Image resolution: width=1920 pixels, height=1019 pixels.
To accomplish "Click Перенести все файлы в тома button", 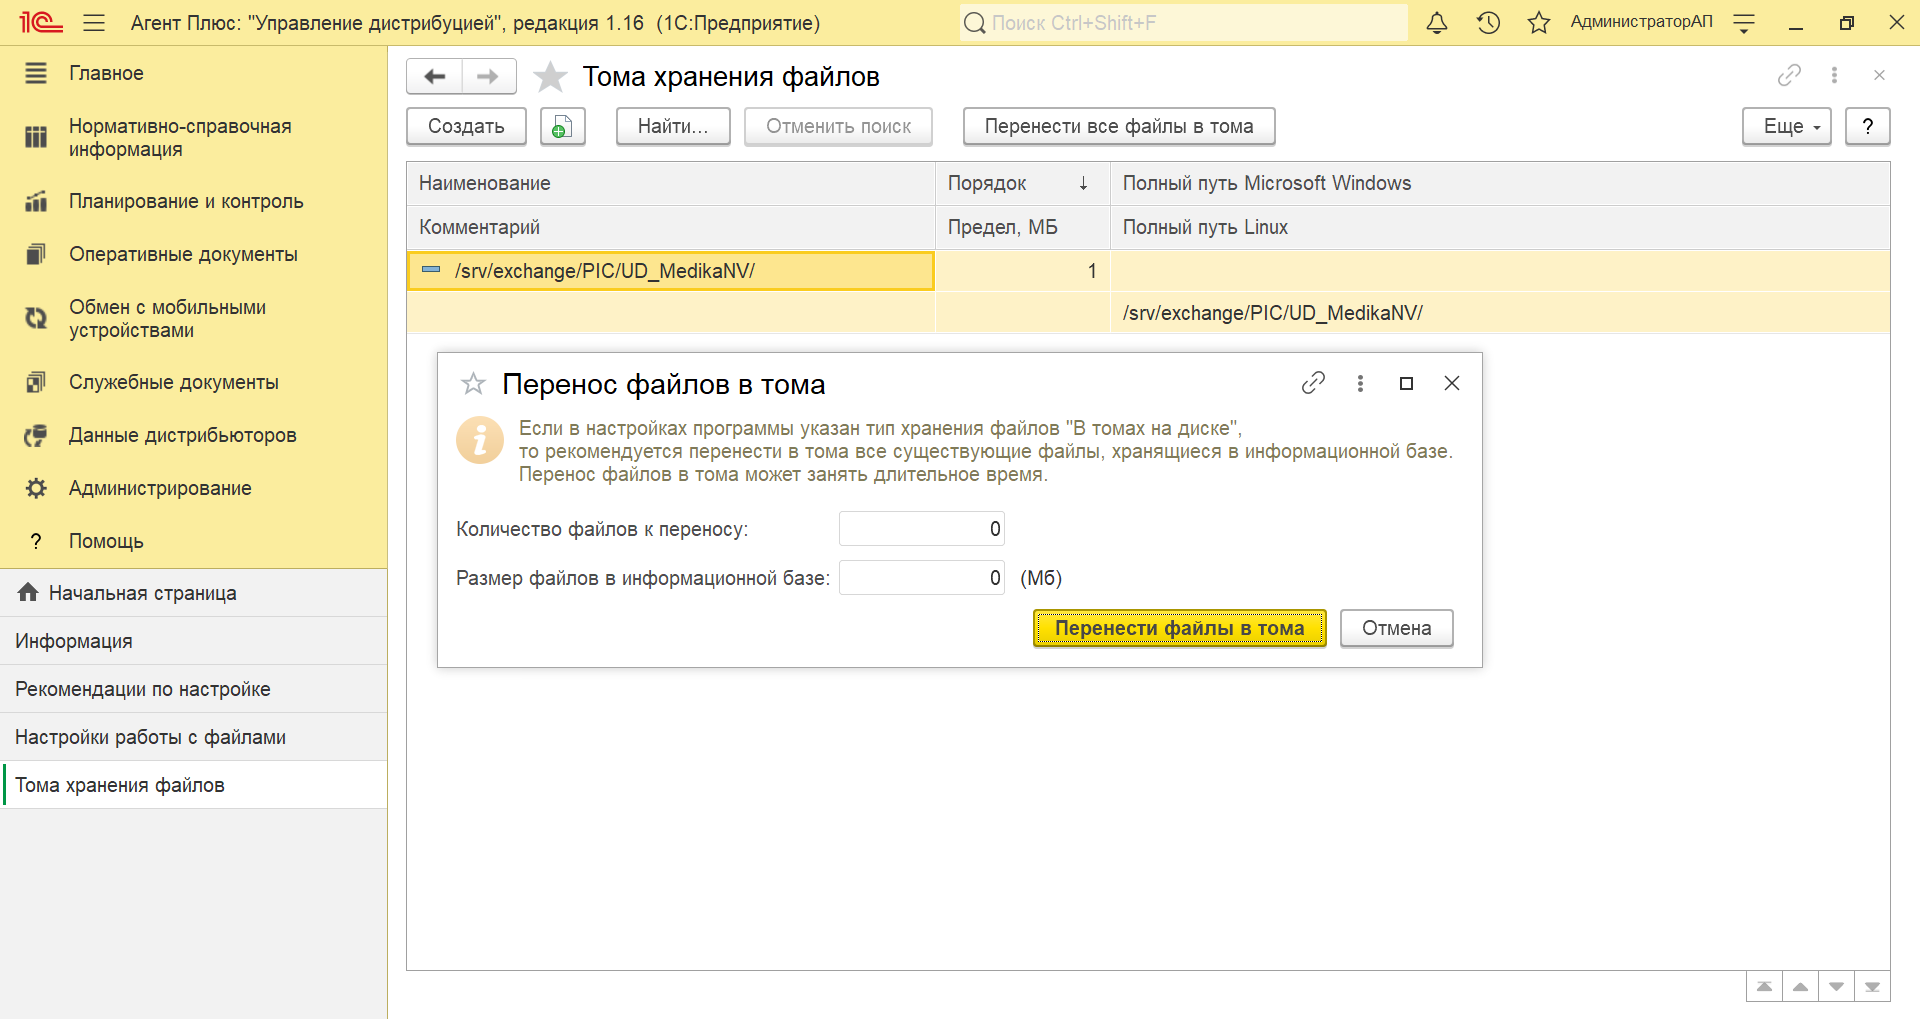I will (1119, 126).
